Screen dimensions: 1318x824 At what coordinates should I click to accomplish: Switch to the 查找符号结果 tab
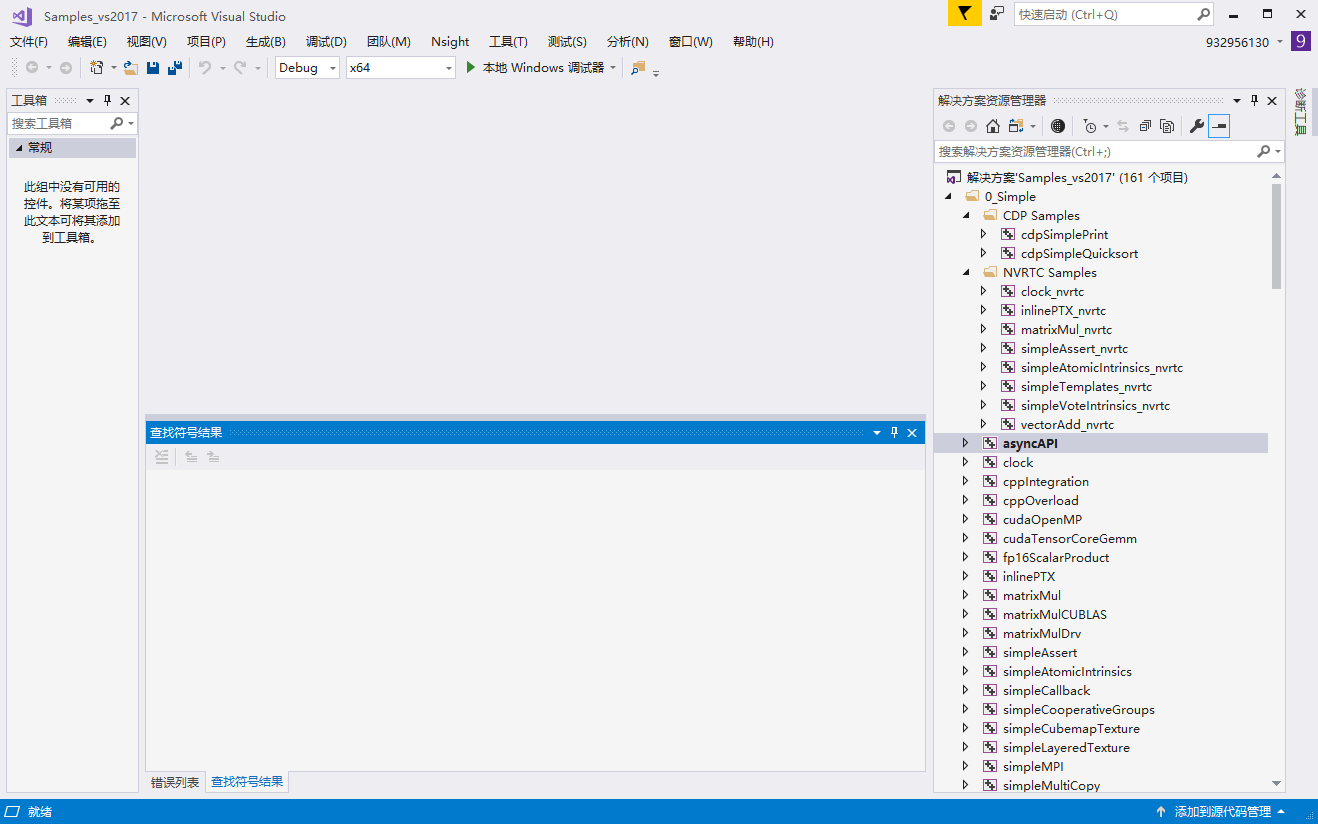(247, 782)
